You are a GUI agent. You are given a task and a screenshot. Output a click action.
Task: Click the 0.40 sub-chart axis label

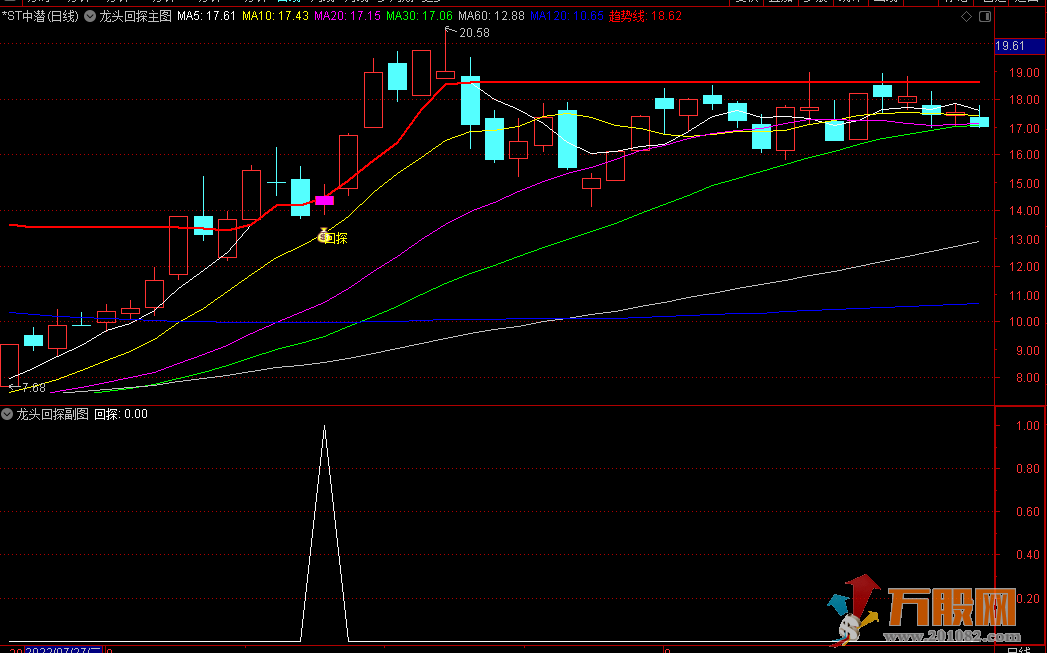click(x=1028, y=555)
